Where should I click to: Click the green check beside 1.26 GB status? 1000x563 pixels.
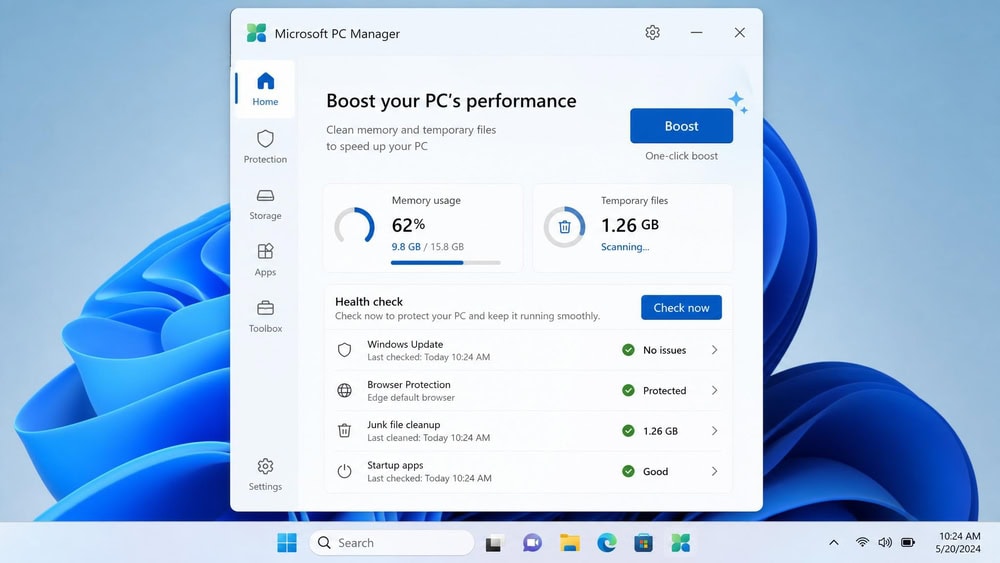[628, 431]
